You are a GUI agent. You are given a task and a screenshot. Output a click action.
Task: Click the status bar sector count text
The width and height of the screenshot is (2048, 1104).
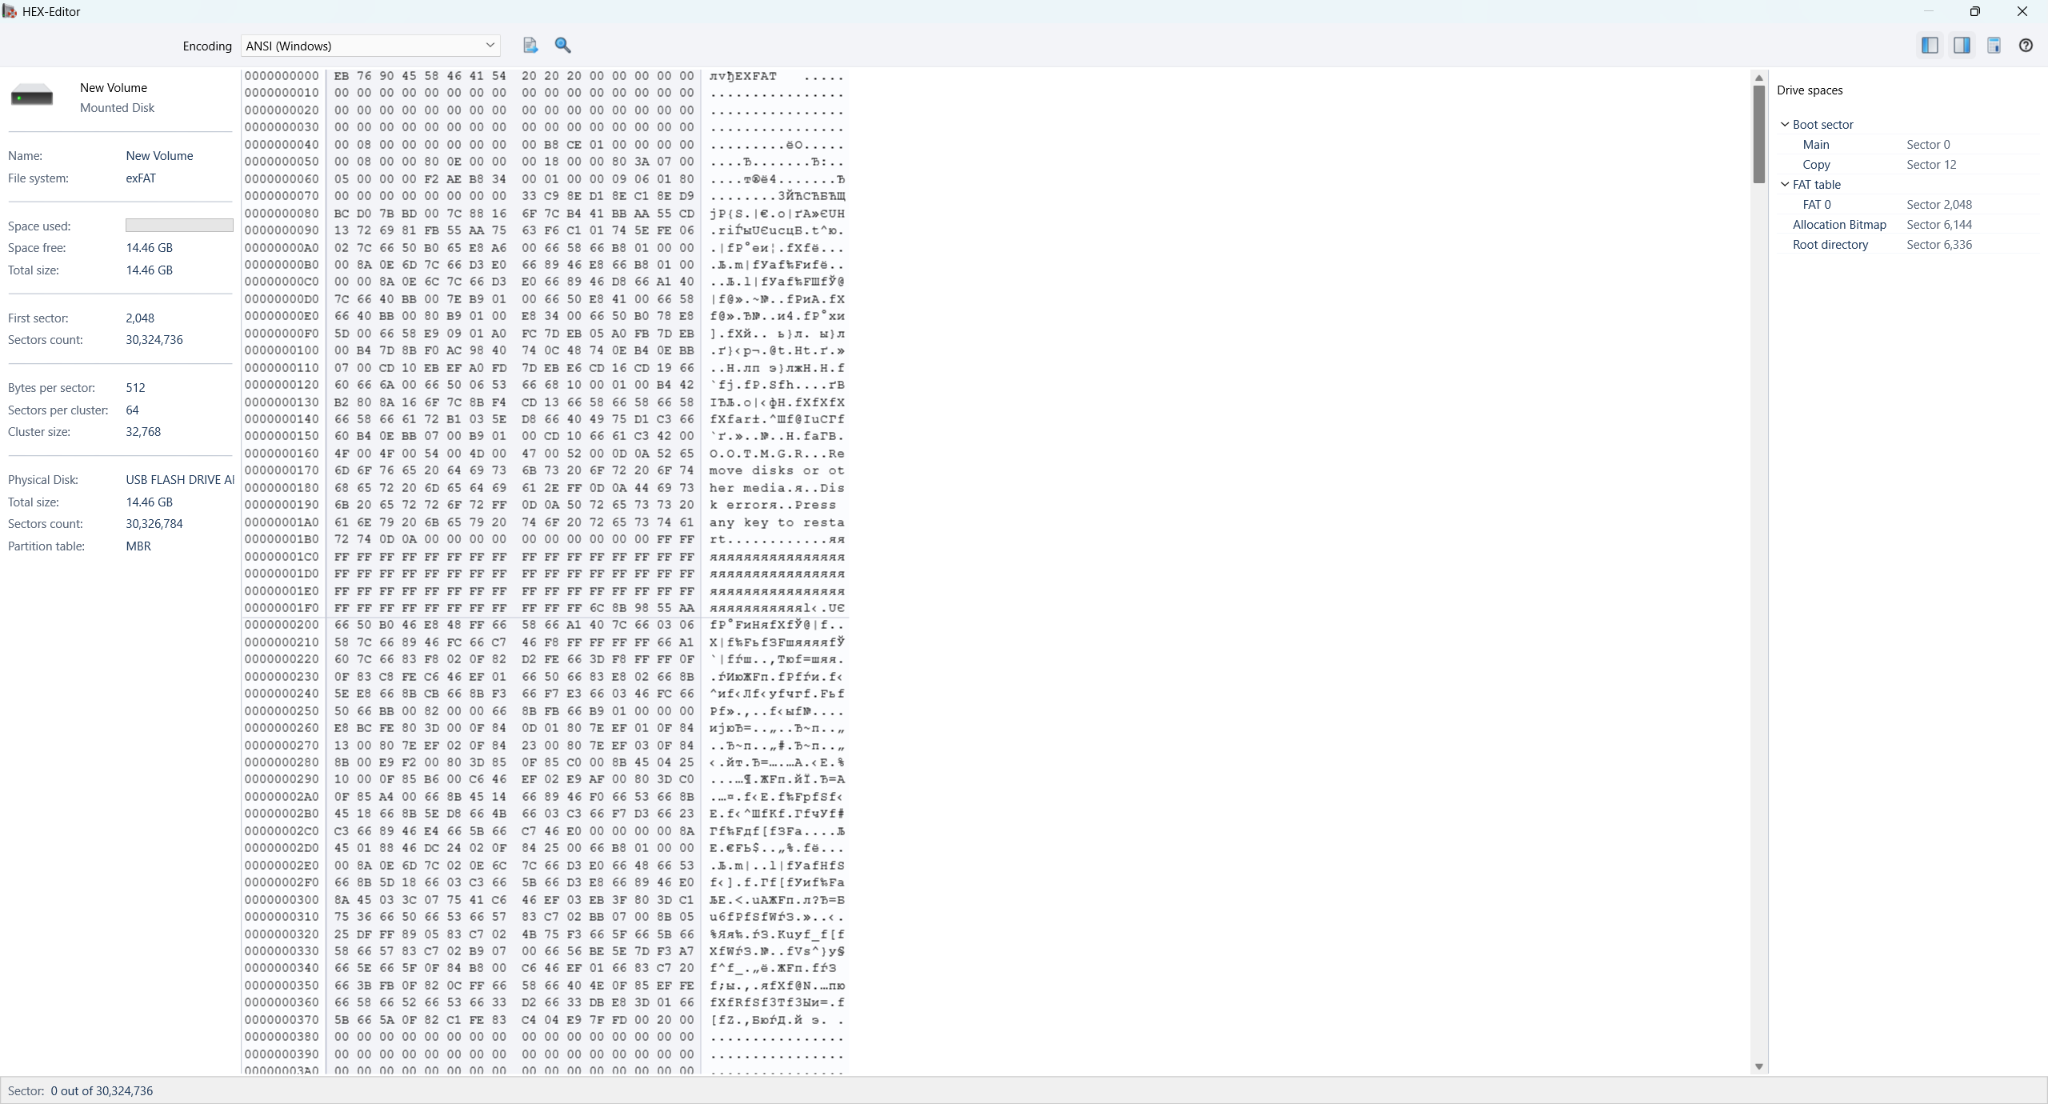pos(102,1091)
